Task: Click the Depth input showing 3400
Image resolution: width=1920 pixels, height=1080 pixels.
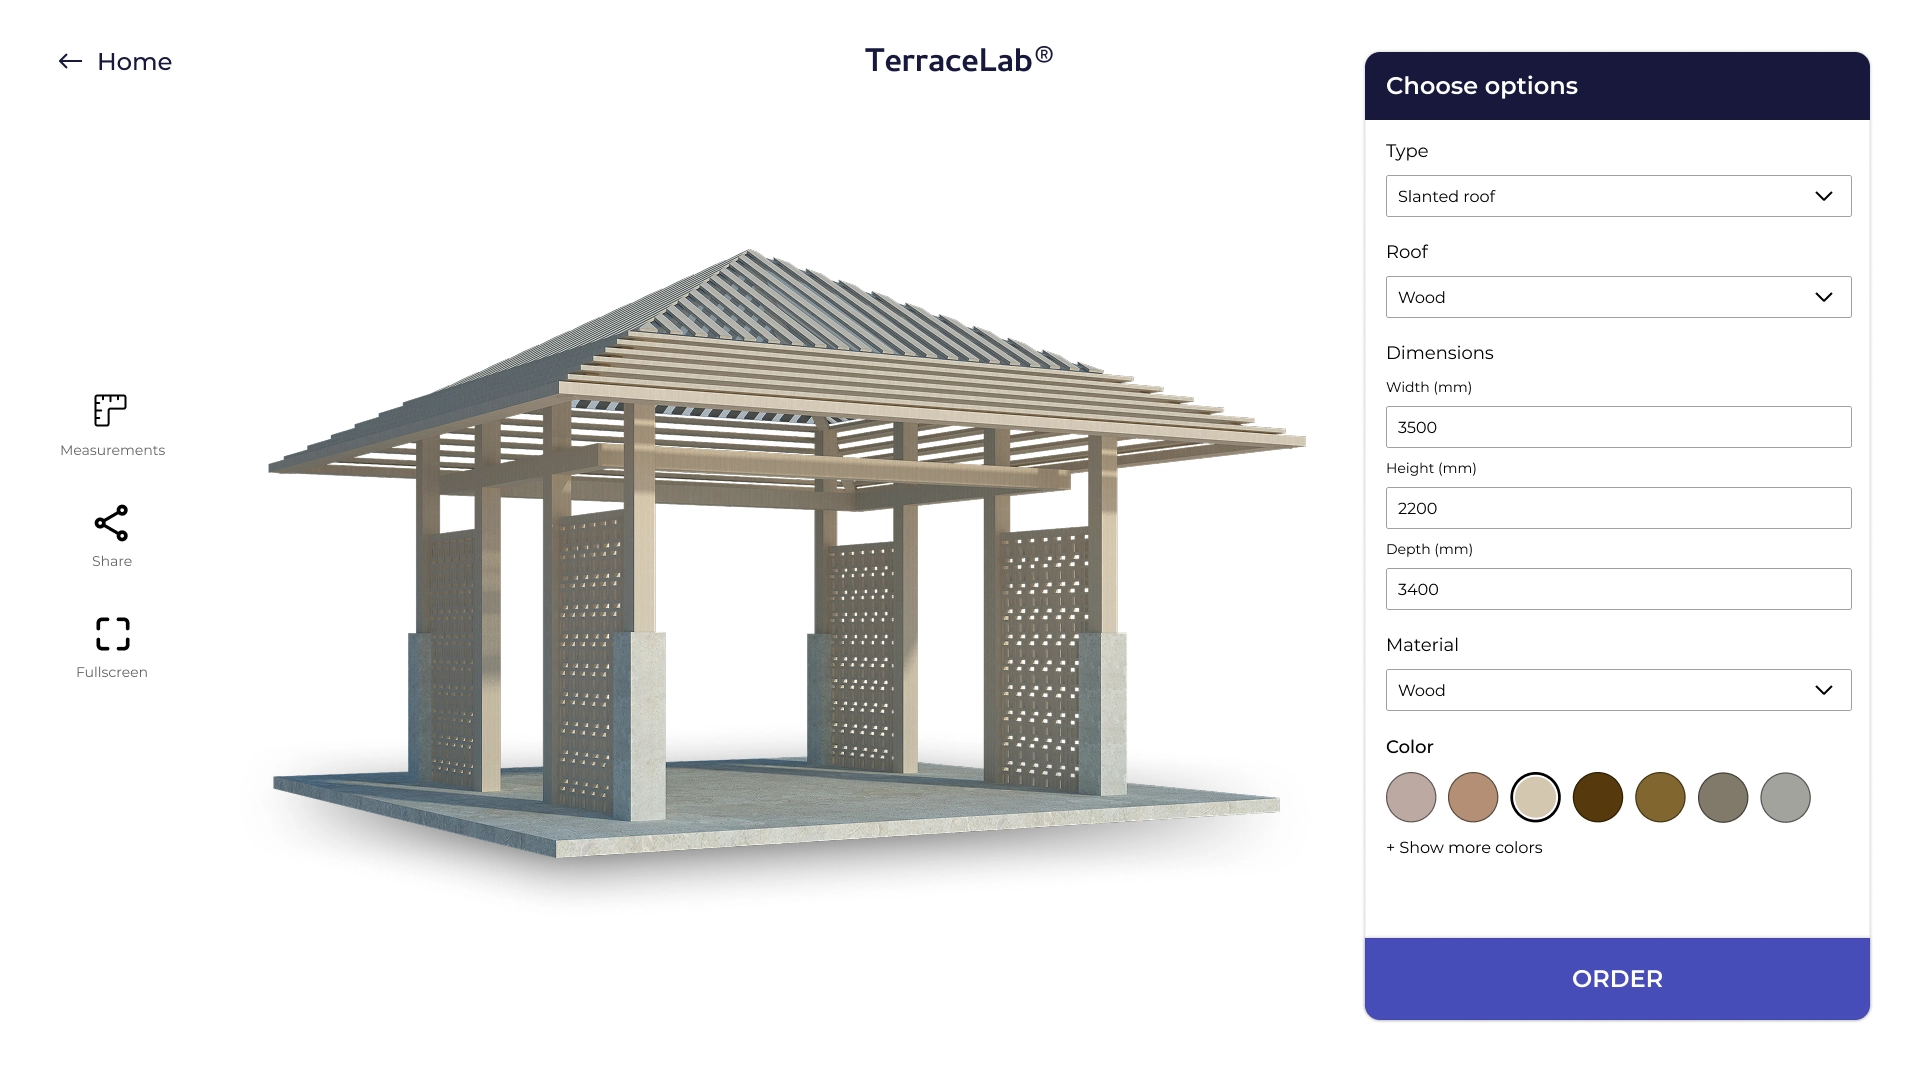Action: pos(1617,589)
